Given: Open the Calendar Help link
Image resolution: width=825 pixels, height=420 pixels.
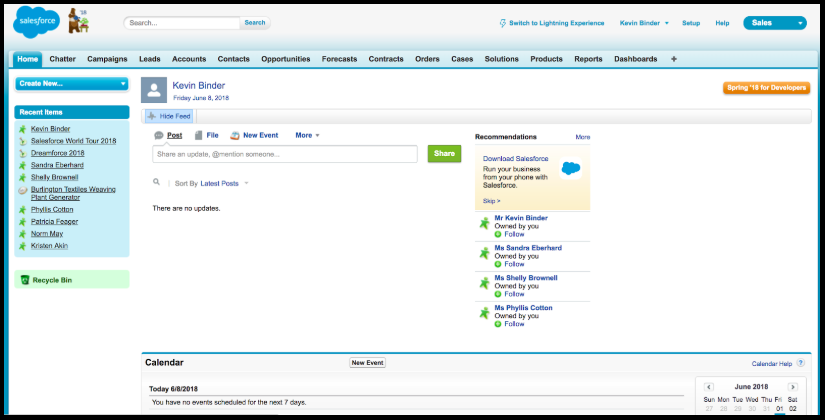Looking at the screenshot, I should [771, 364].
